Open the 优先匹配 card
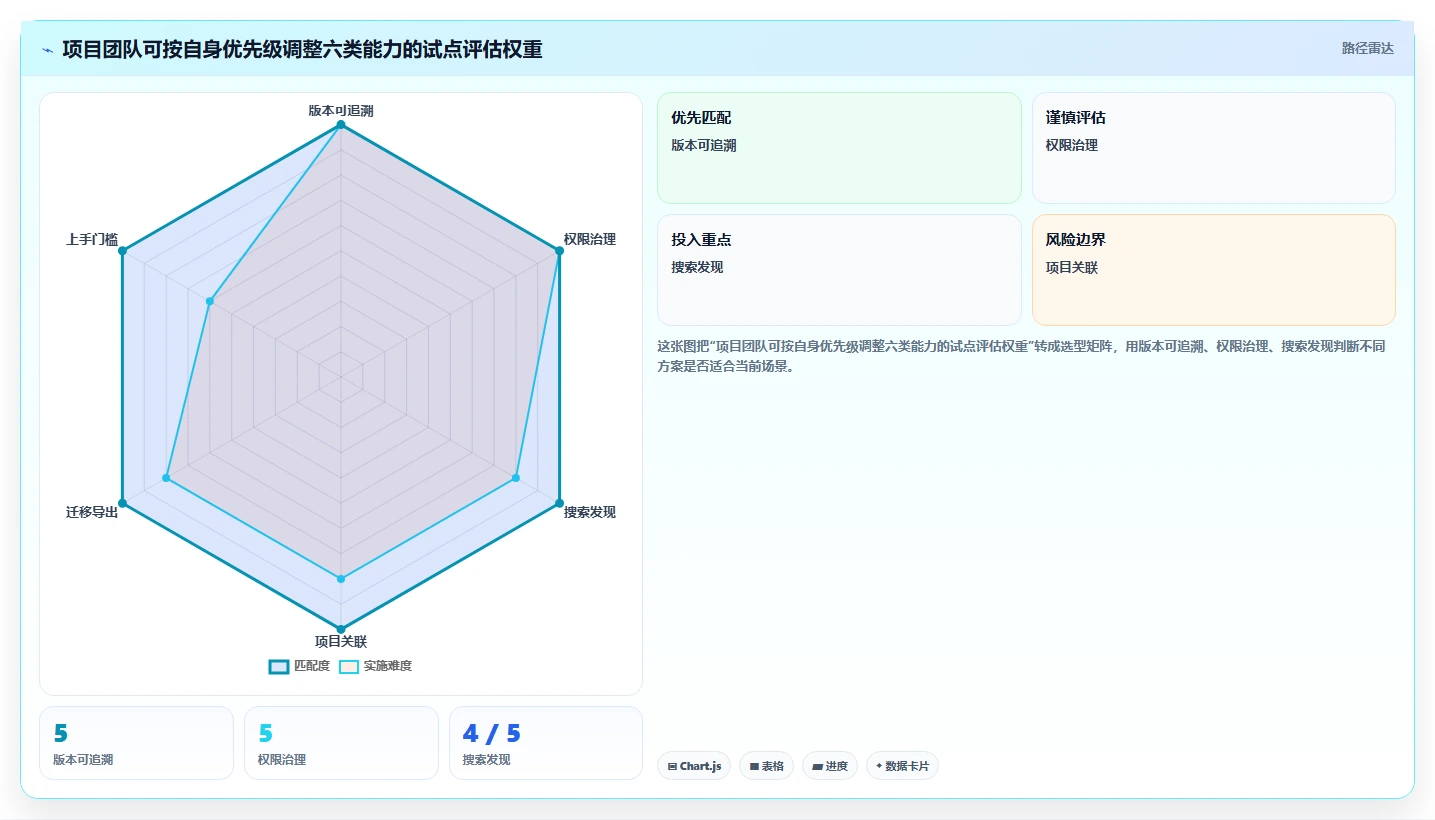This screenshot has width=1435, height=820. [x=839, y=148]
